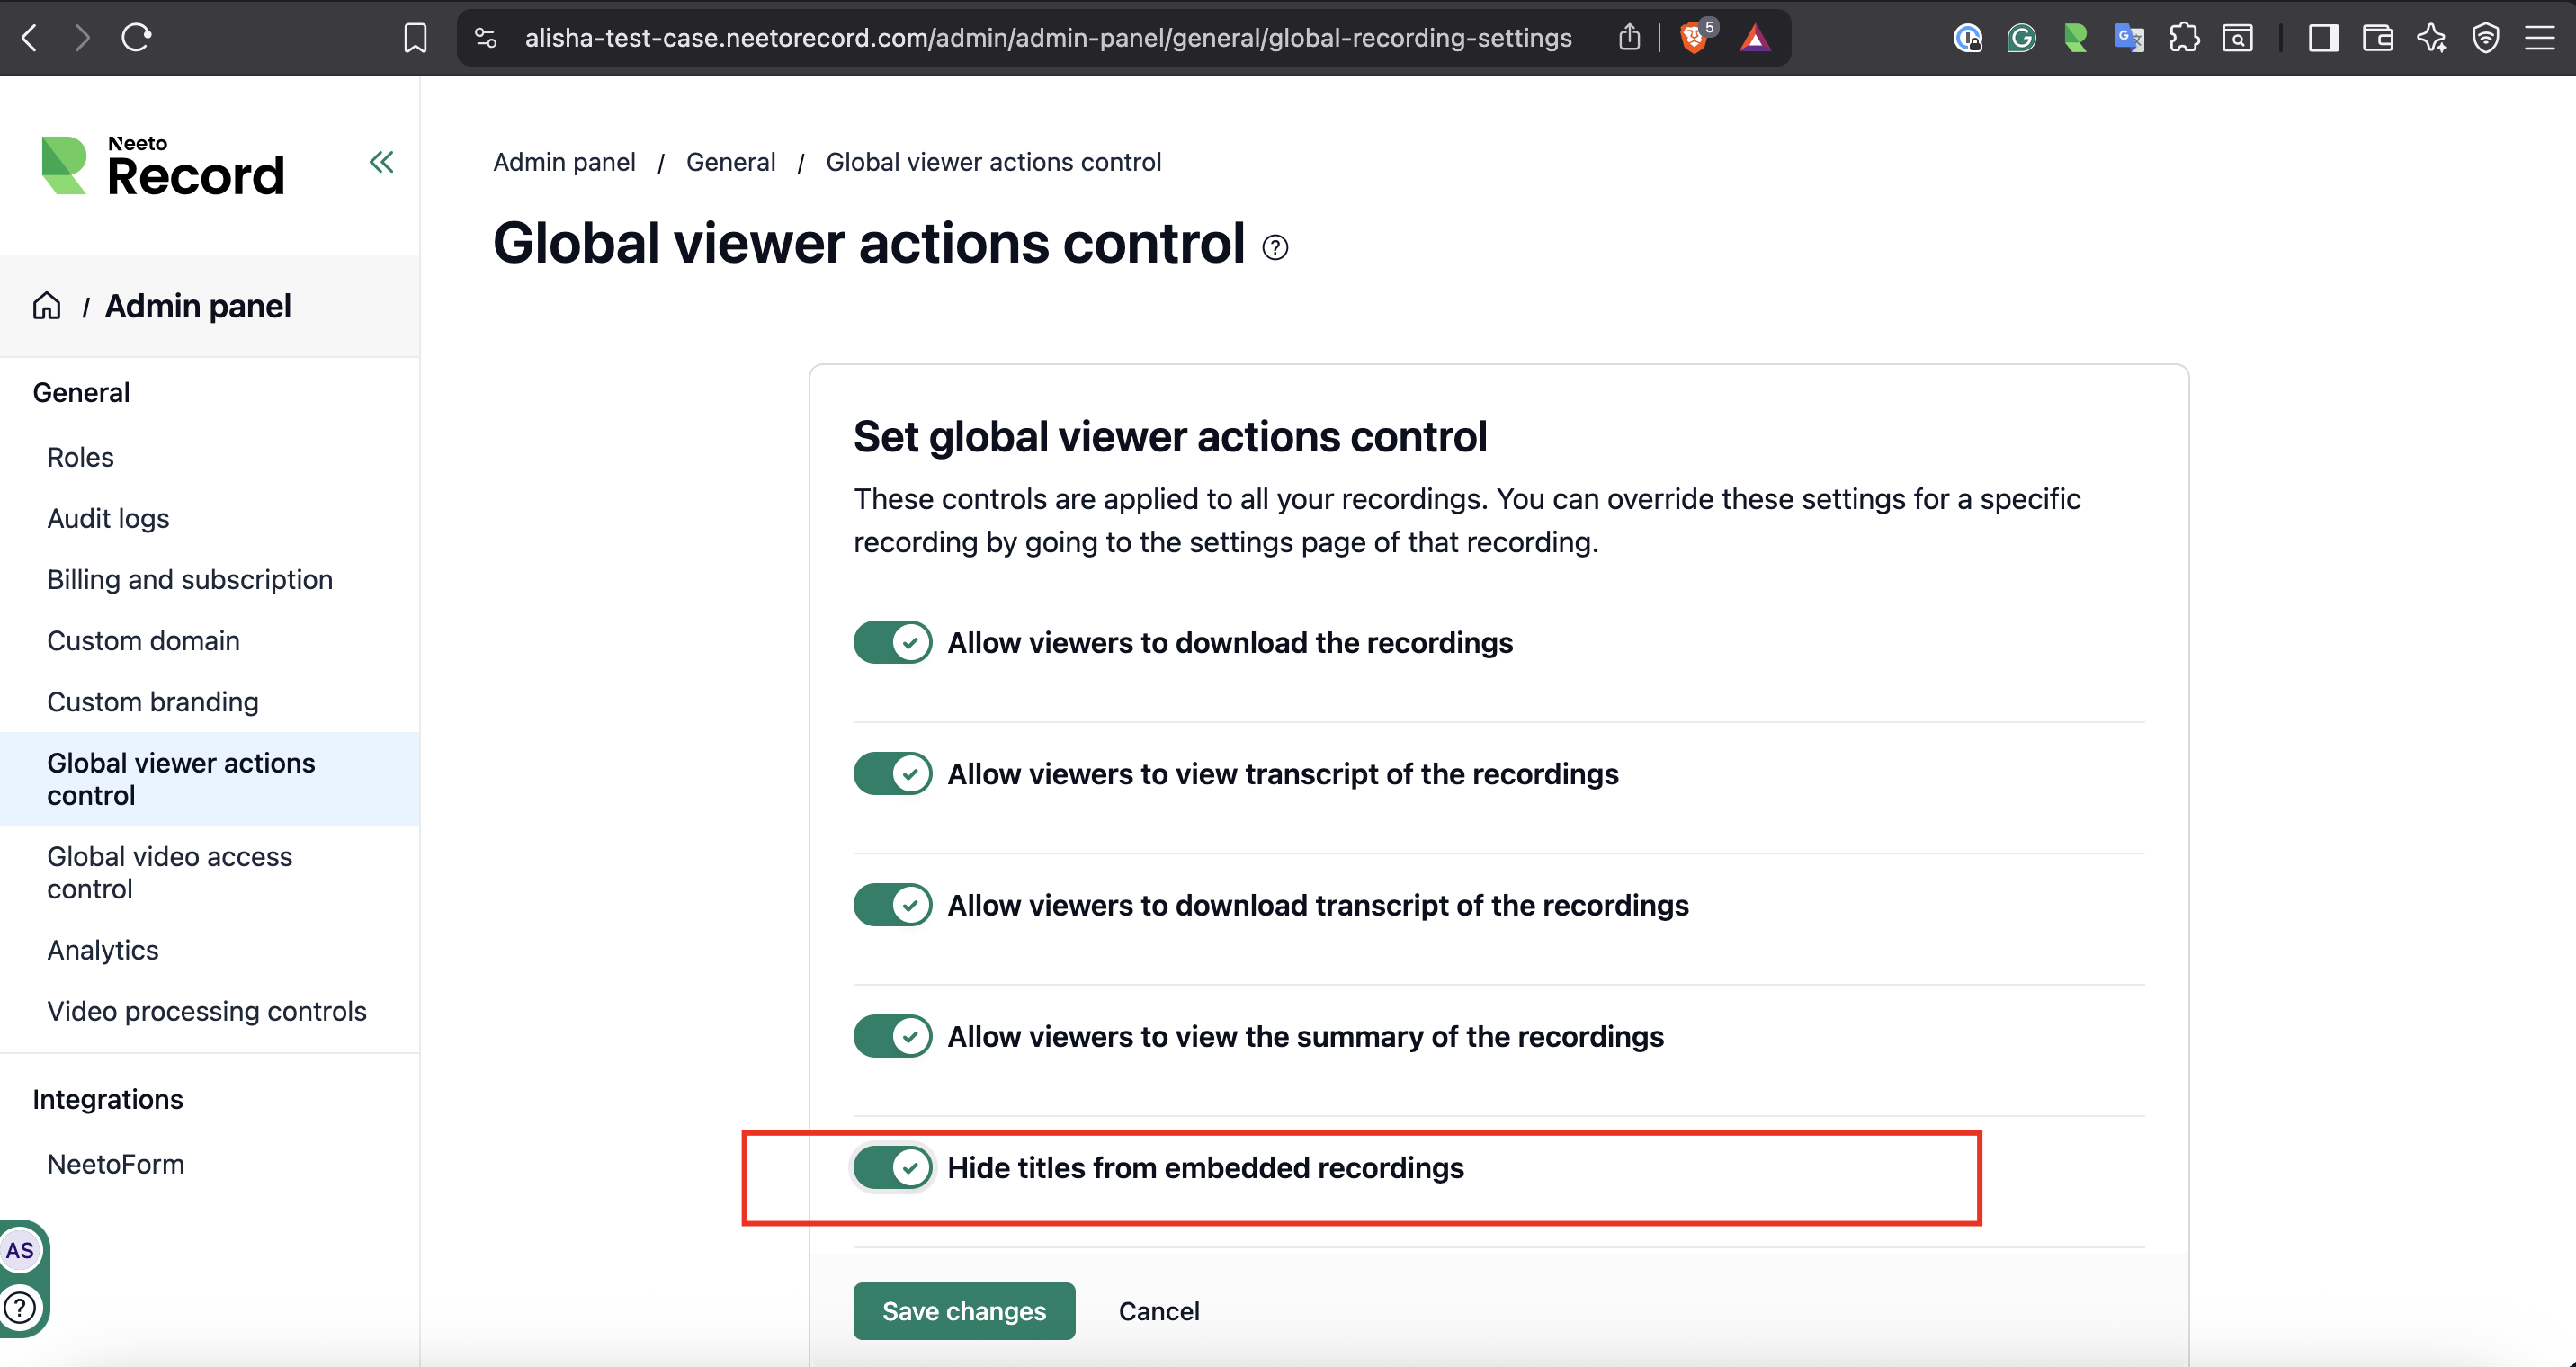Click the help question mark in bottom corner
Screen dimensions: 2576x1367
20,1307
